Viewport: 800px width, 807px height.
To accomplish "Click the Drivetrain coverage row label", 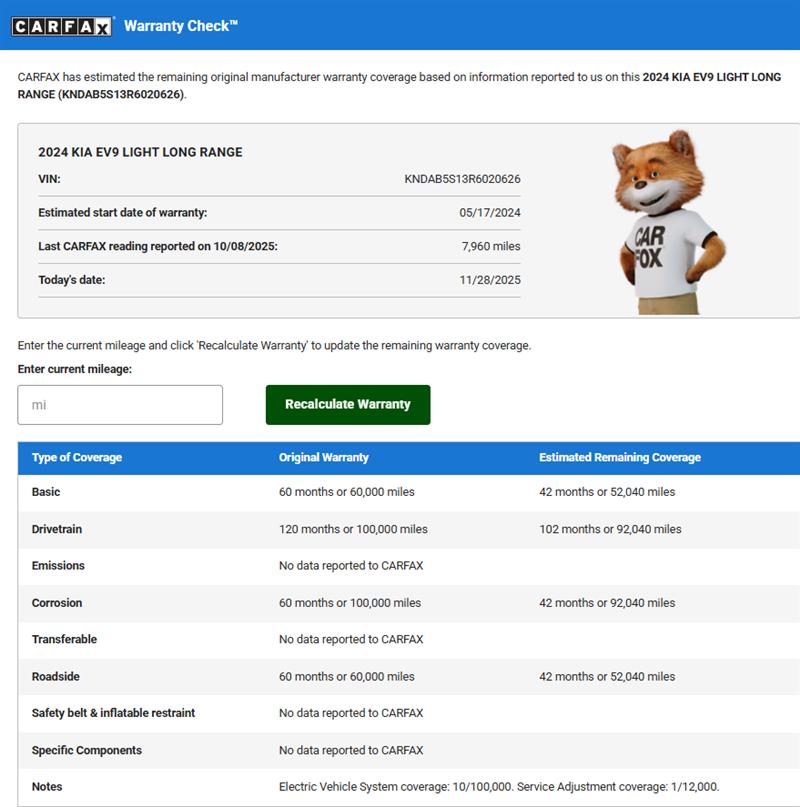I will click(58, 529).
